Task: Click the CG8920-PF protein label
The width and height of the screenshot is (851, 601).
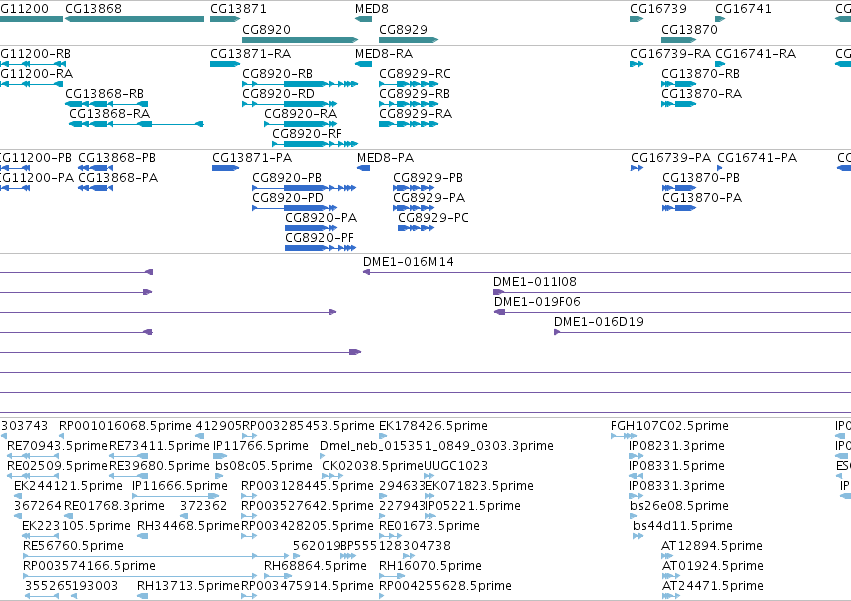Action: click(x=320, y=238)
